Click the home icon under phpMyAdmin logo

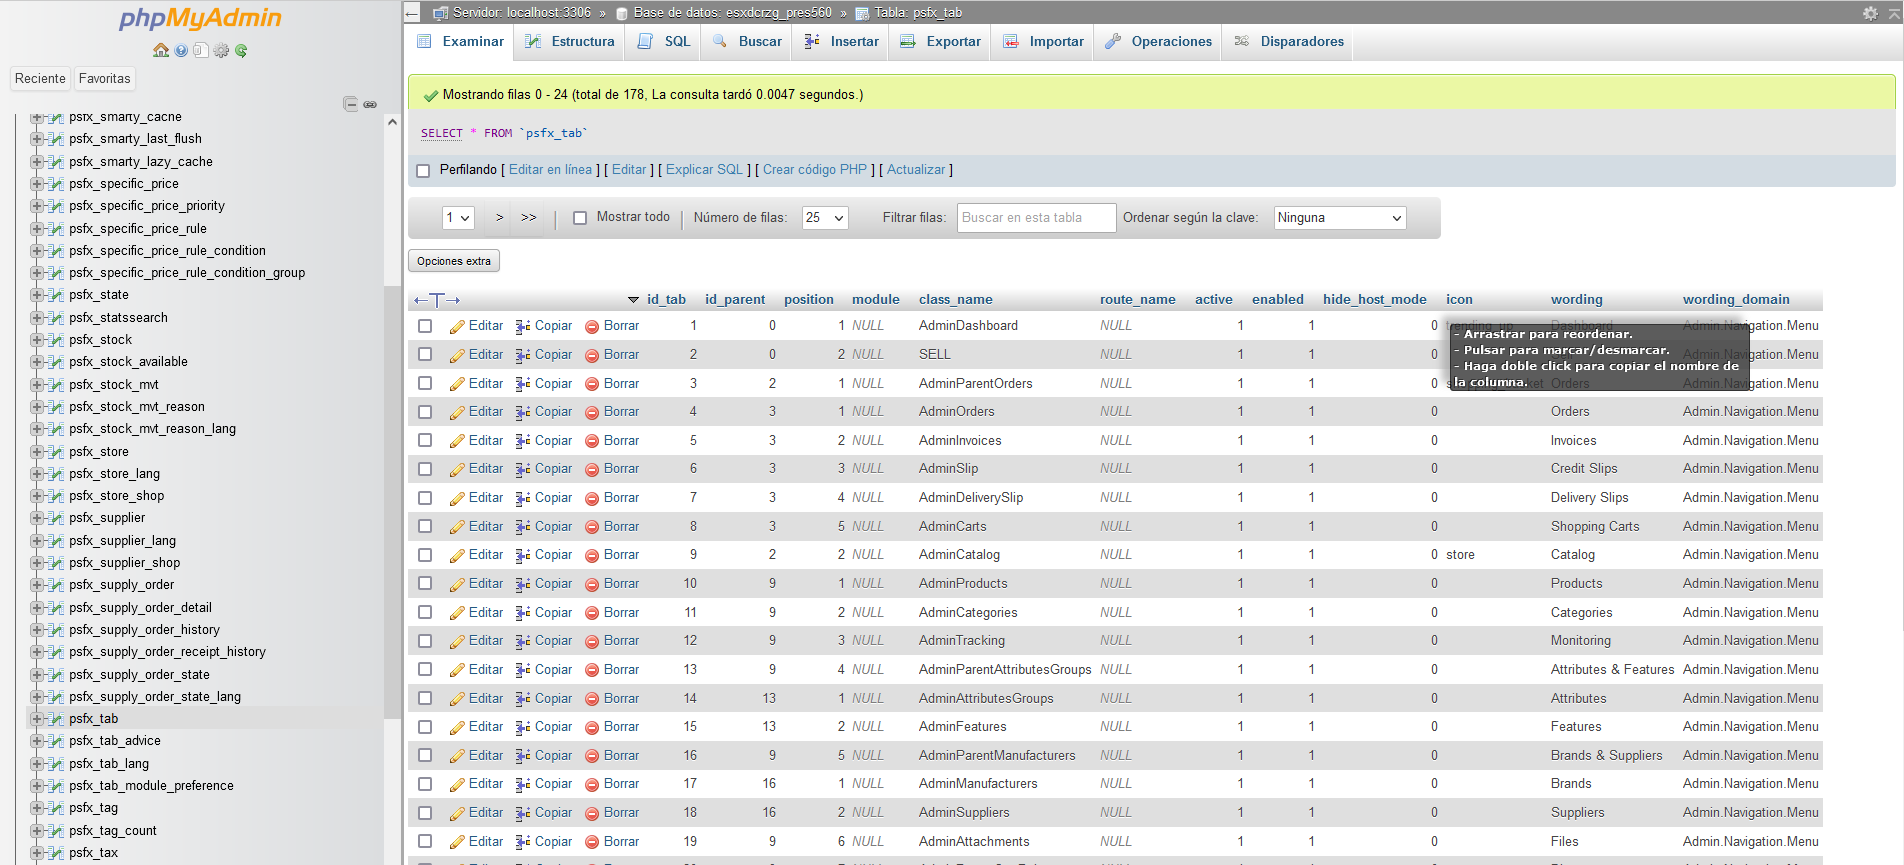[160, 51]
